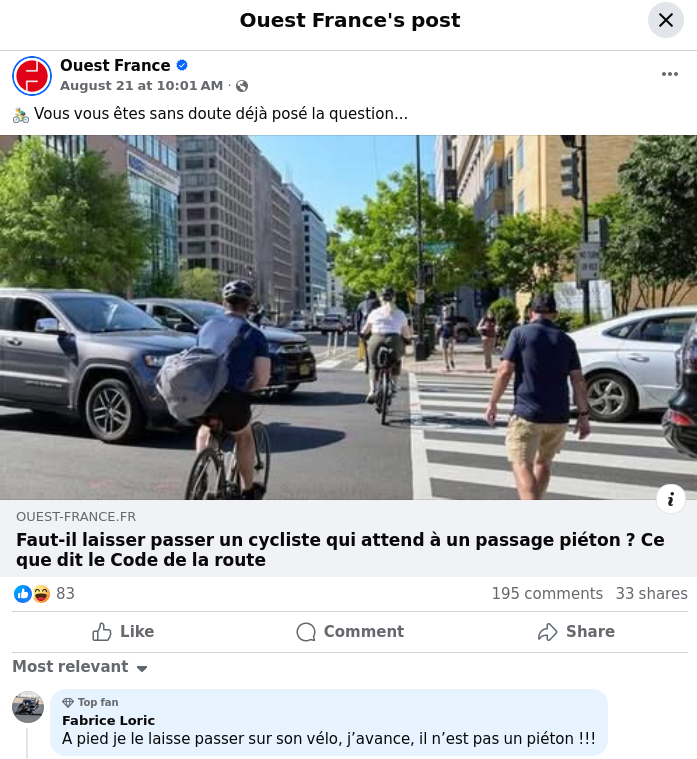Screen dimensions: 697x759
Task: View the 195 comments
Action: tap(547, 593)
